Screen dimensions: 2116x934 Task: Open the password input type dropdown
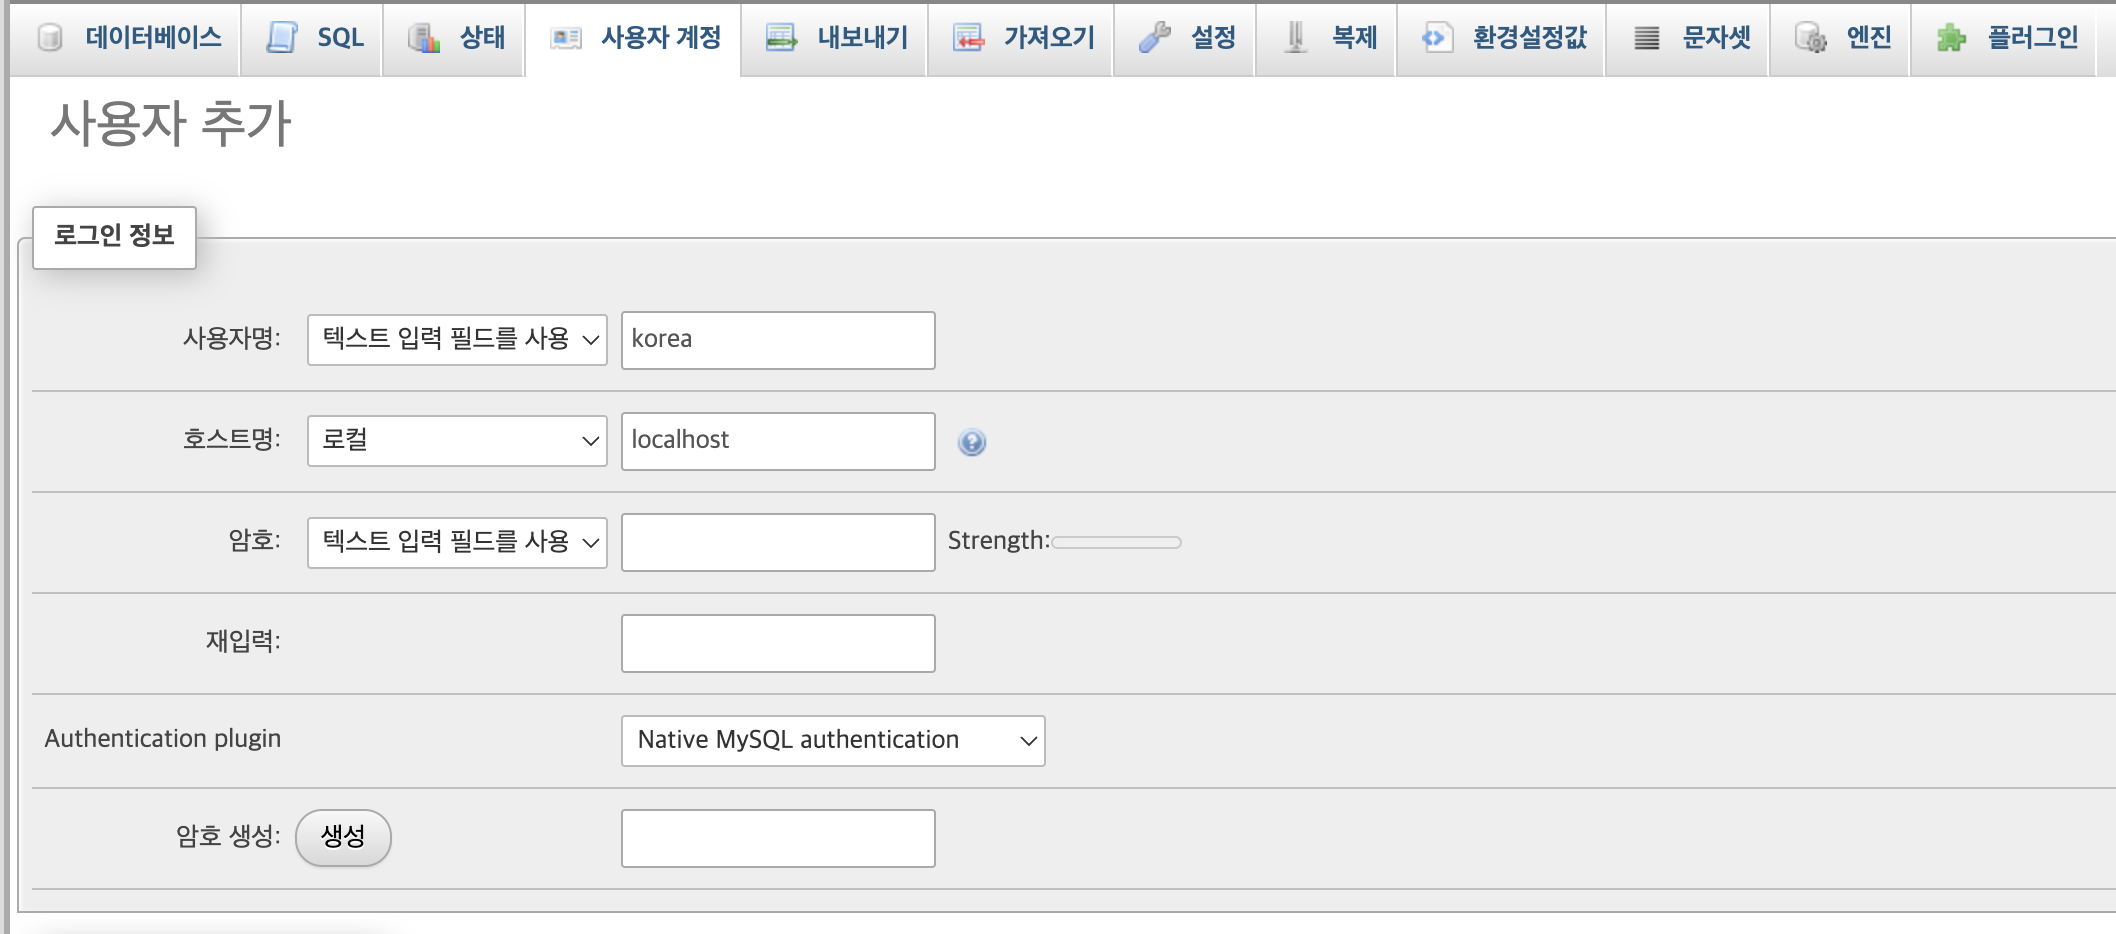457,542
